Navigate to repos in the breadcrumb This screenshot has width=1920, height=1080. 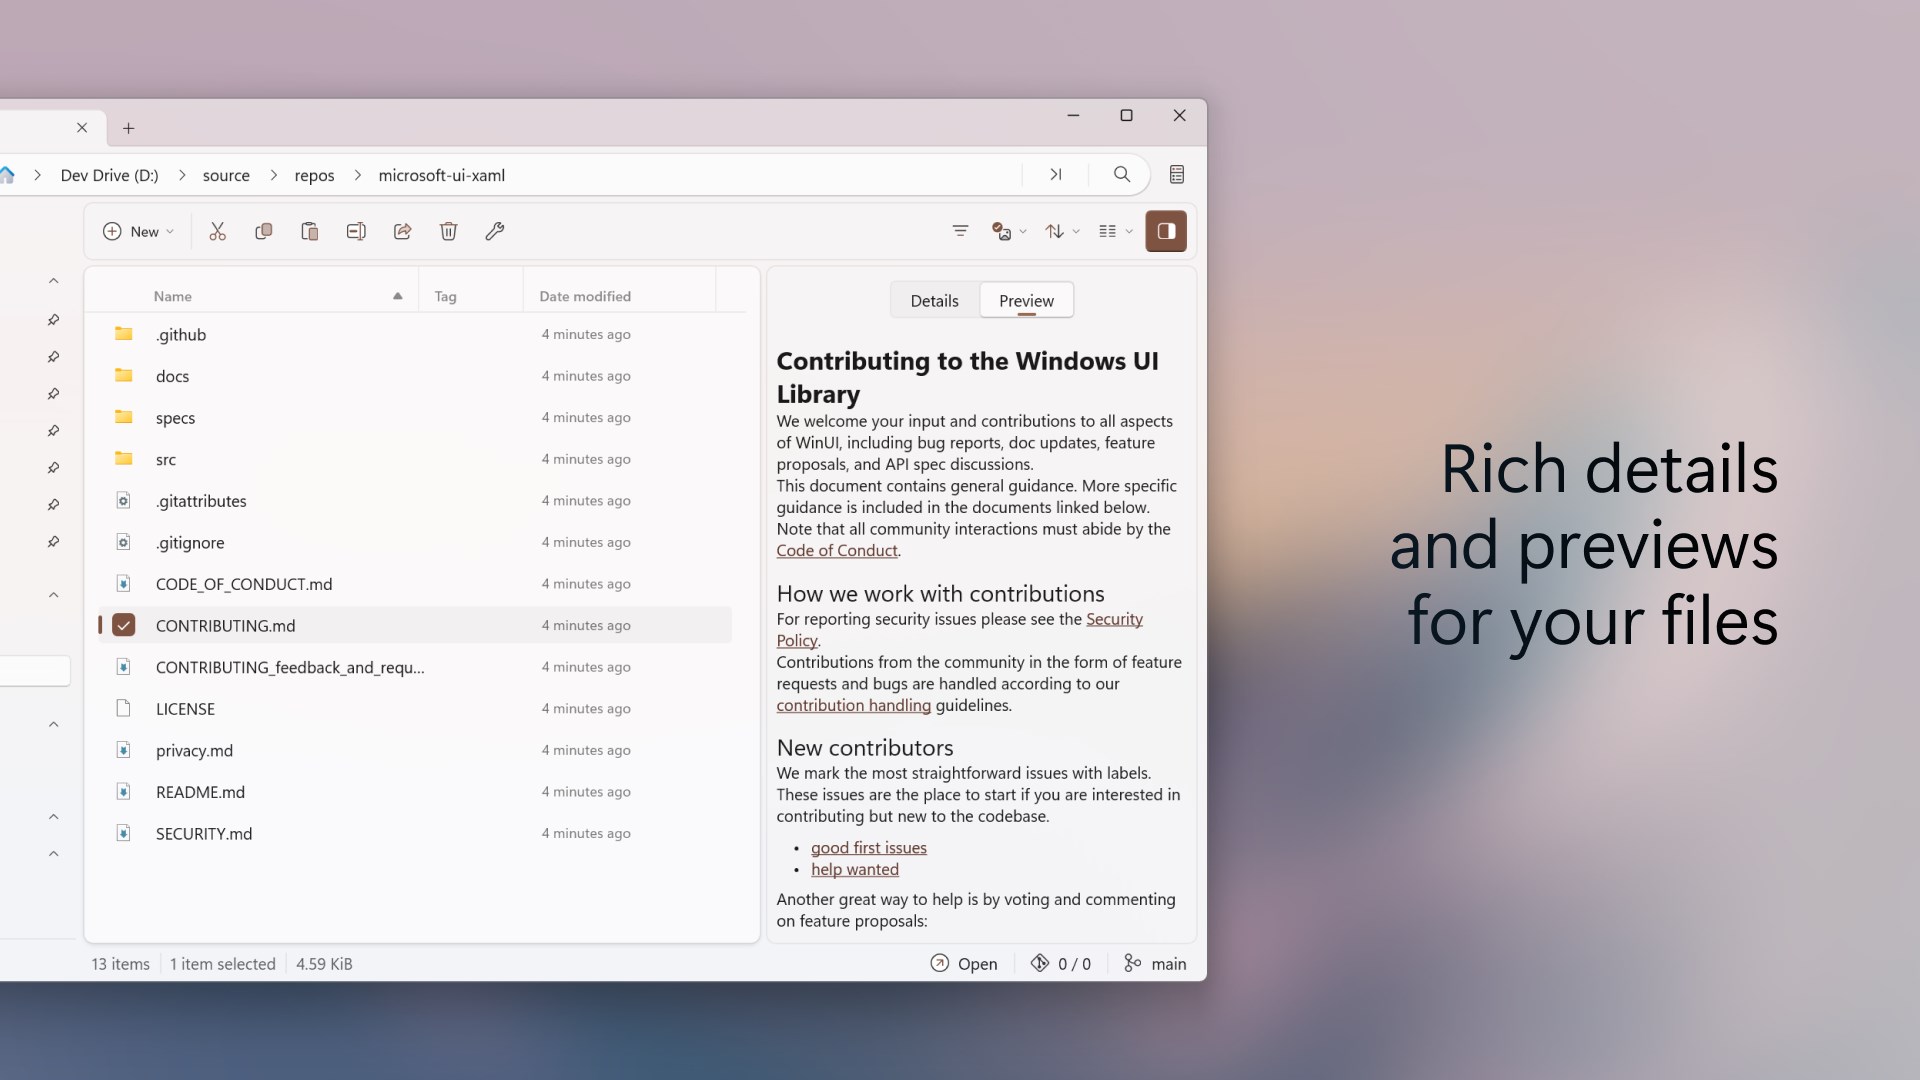click(x=314, y=175)
